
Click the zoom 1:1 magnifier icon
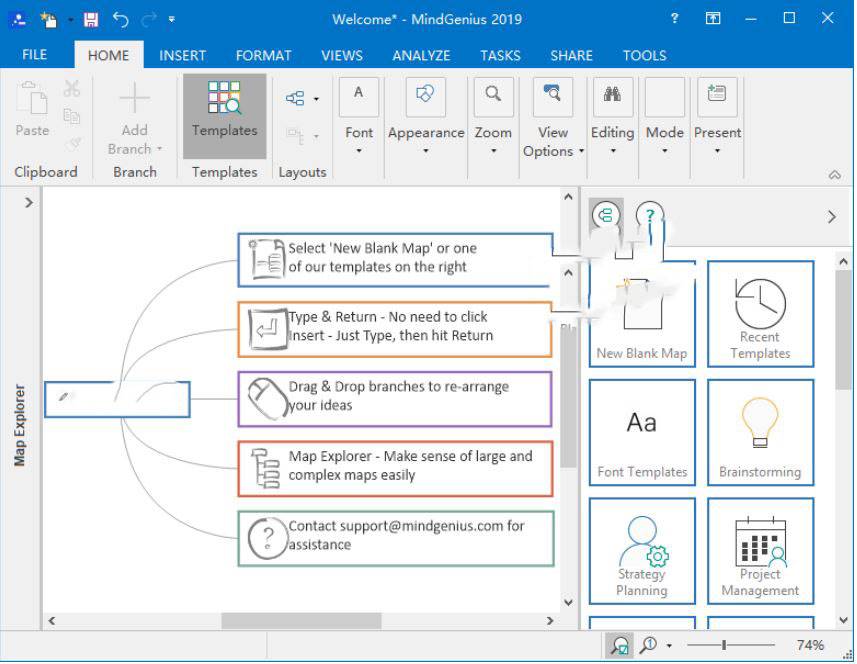648,645
